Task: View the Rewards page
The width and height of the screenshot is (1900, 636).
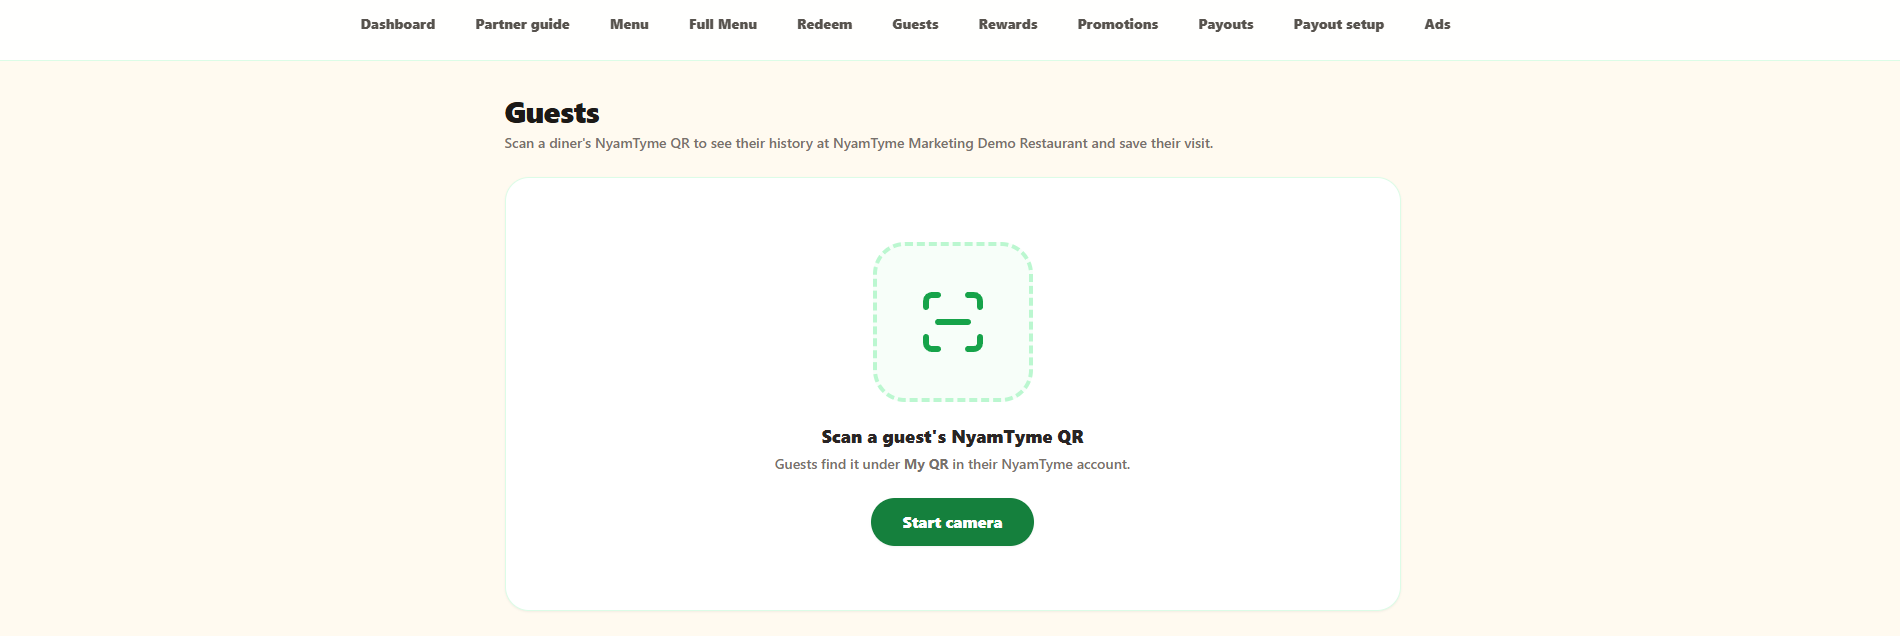Action: click(1008, 24)
